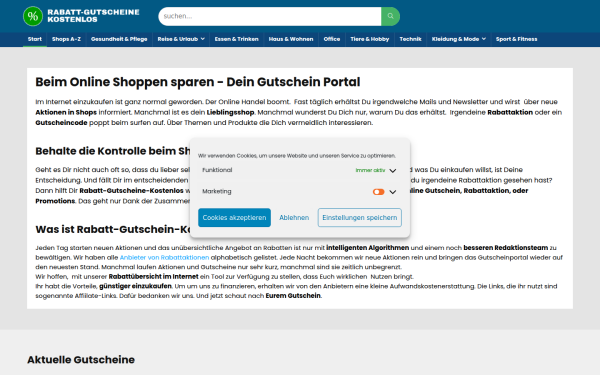
Task: Select the Technik menu item
Action: (410, 39)
